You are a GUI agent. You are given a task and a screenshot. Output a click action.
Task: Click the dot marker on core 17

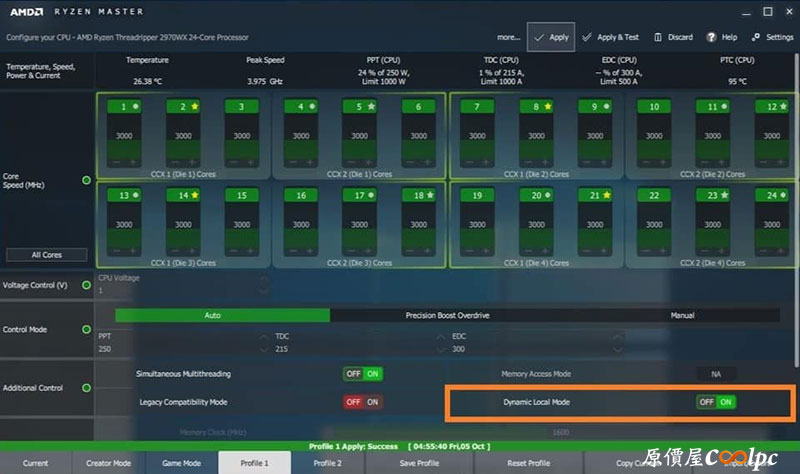point(371,195)
